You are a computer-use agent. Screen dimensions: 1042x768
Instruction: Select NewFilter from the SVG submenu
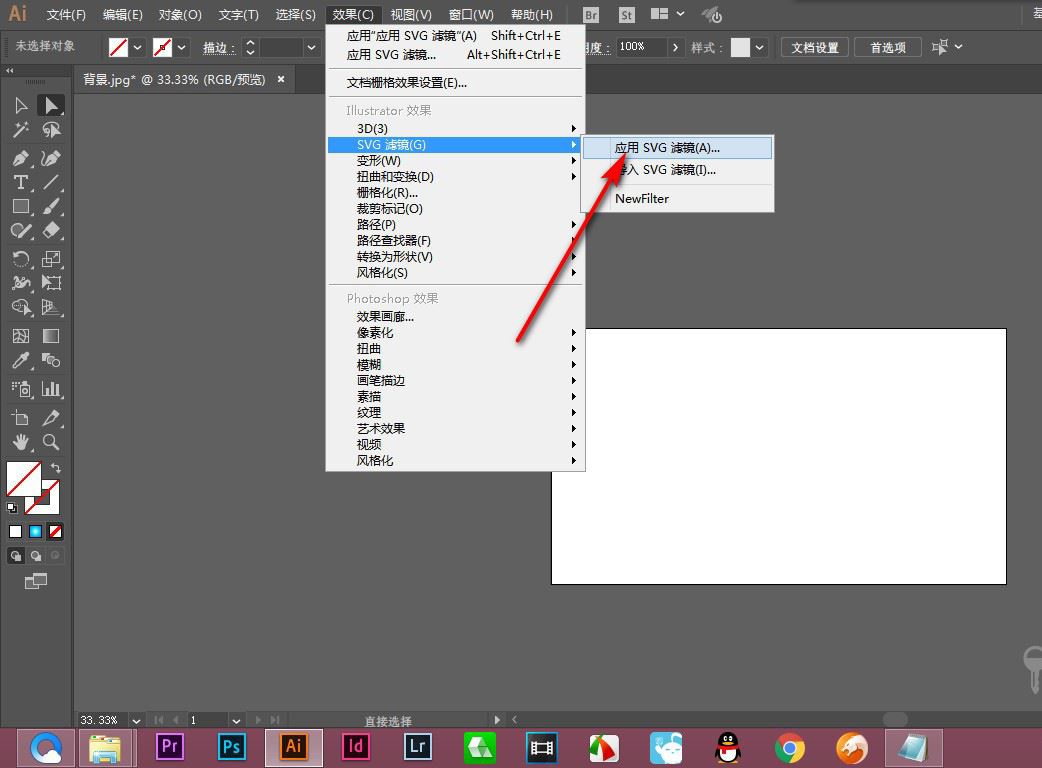642,199
